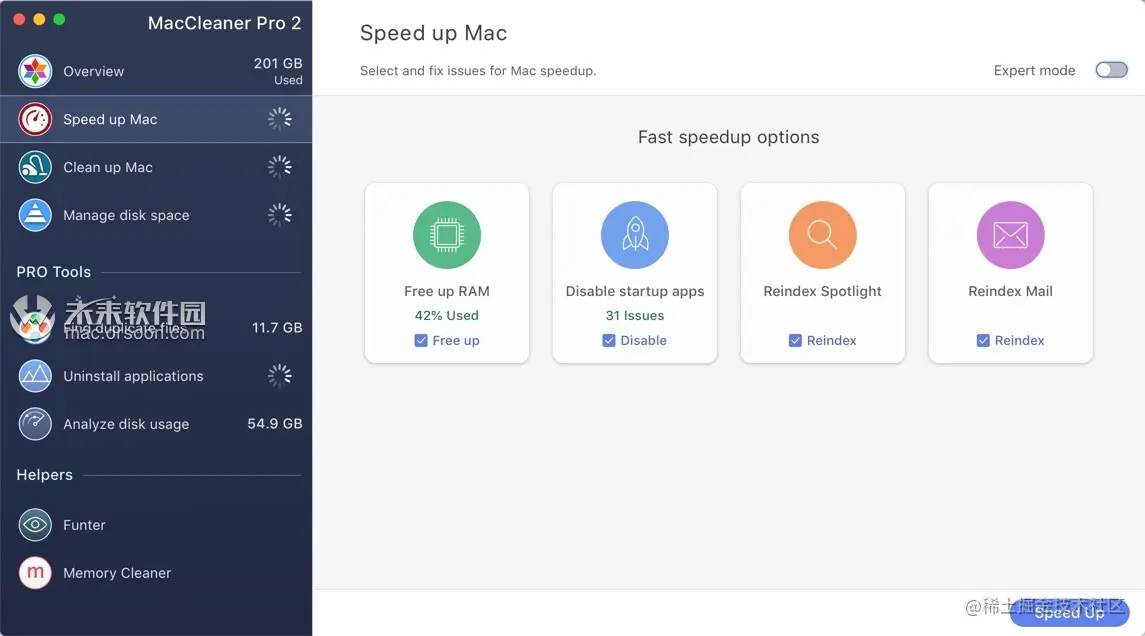
Task: Launch the Memory Cleaner helper
Action: [x=156, y=572]
